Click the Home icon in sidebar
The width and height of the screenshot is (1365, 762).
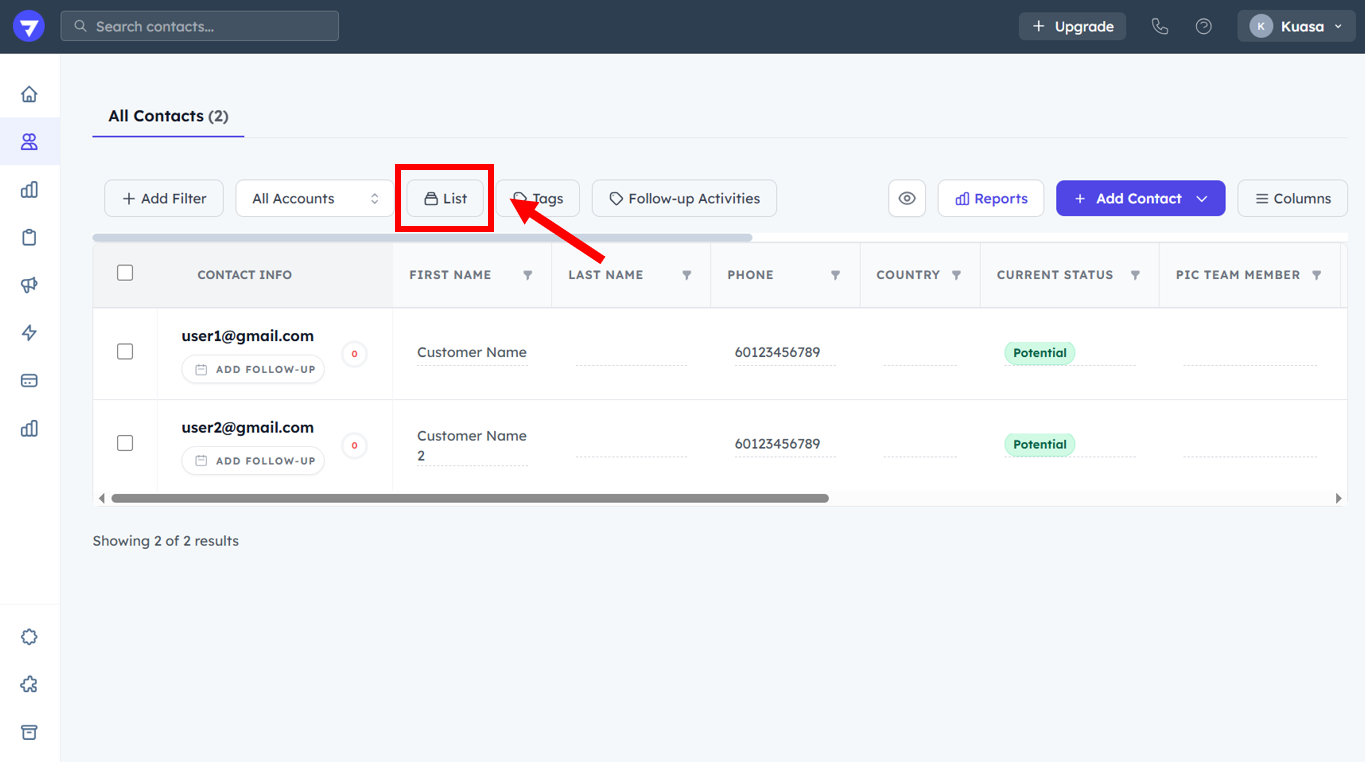click(x=29, y=94)
